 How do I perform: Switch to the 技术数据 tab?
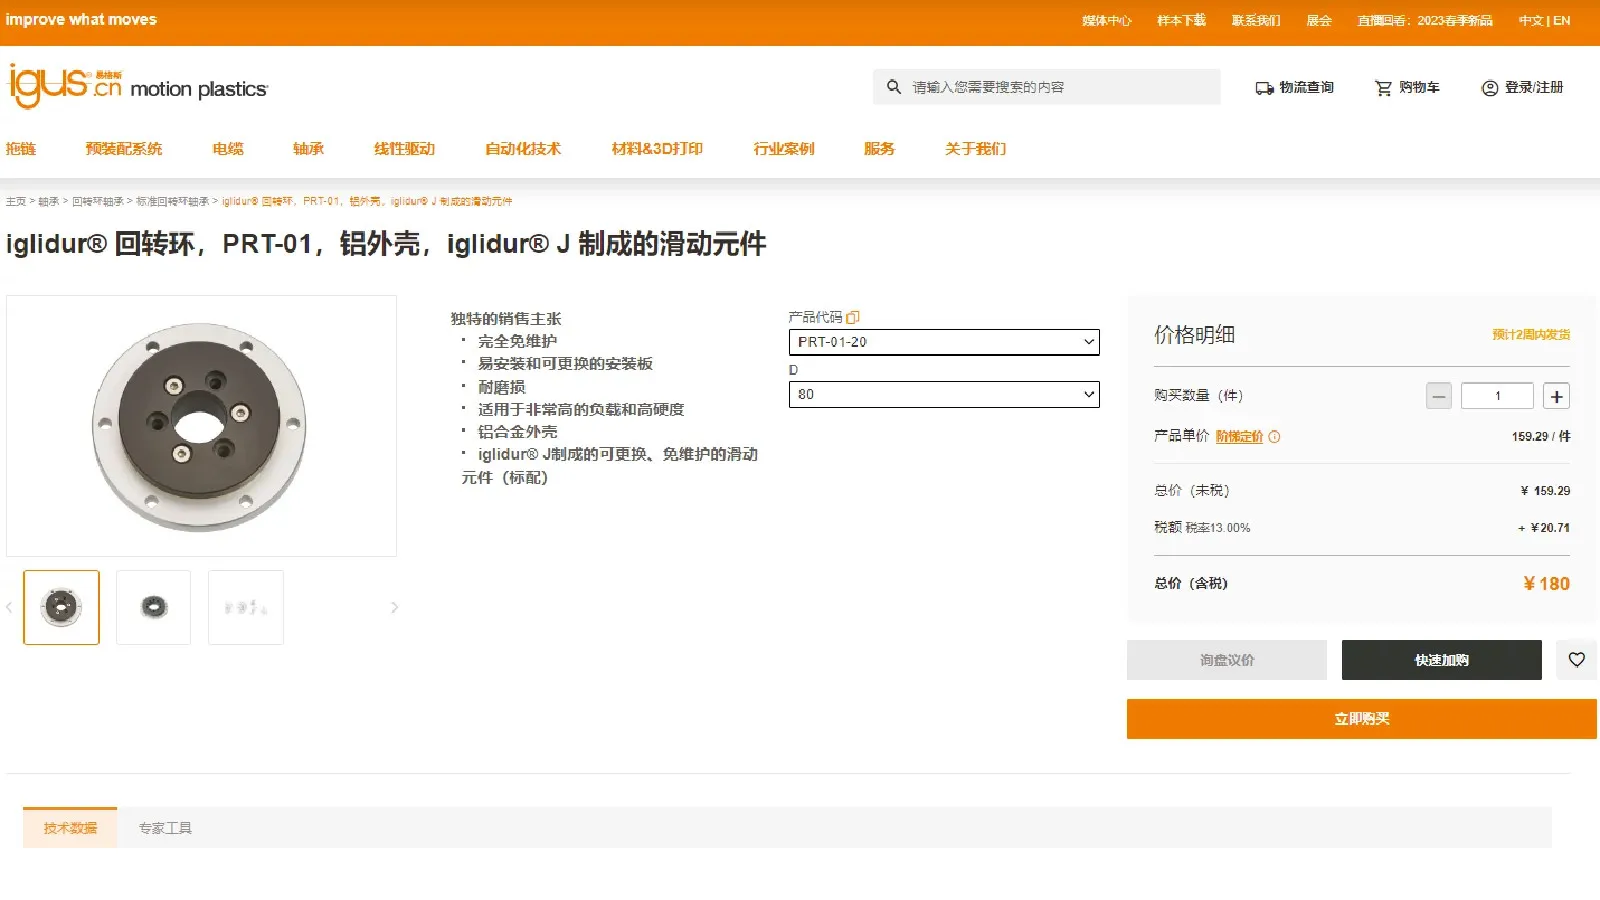pos(70,828)
